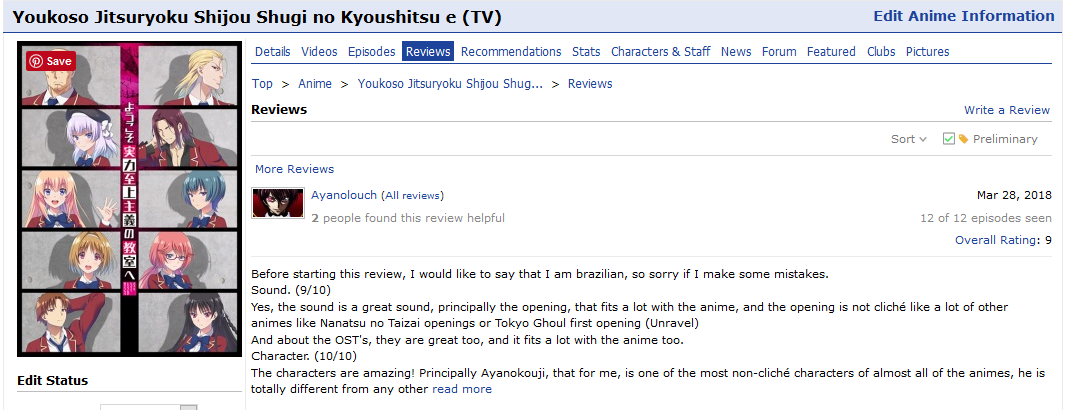1076x410 pixels.
Task: Click the Ayanolouch username link
Action: [x=344, y=195]
